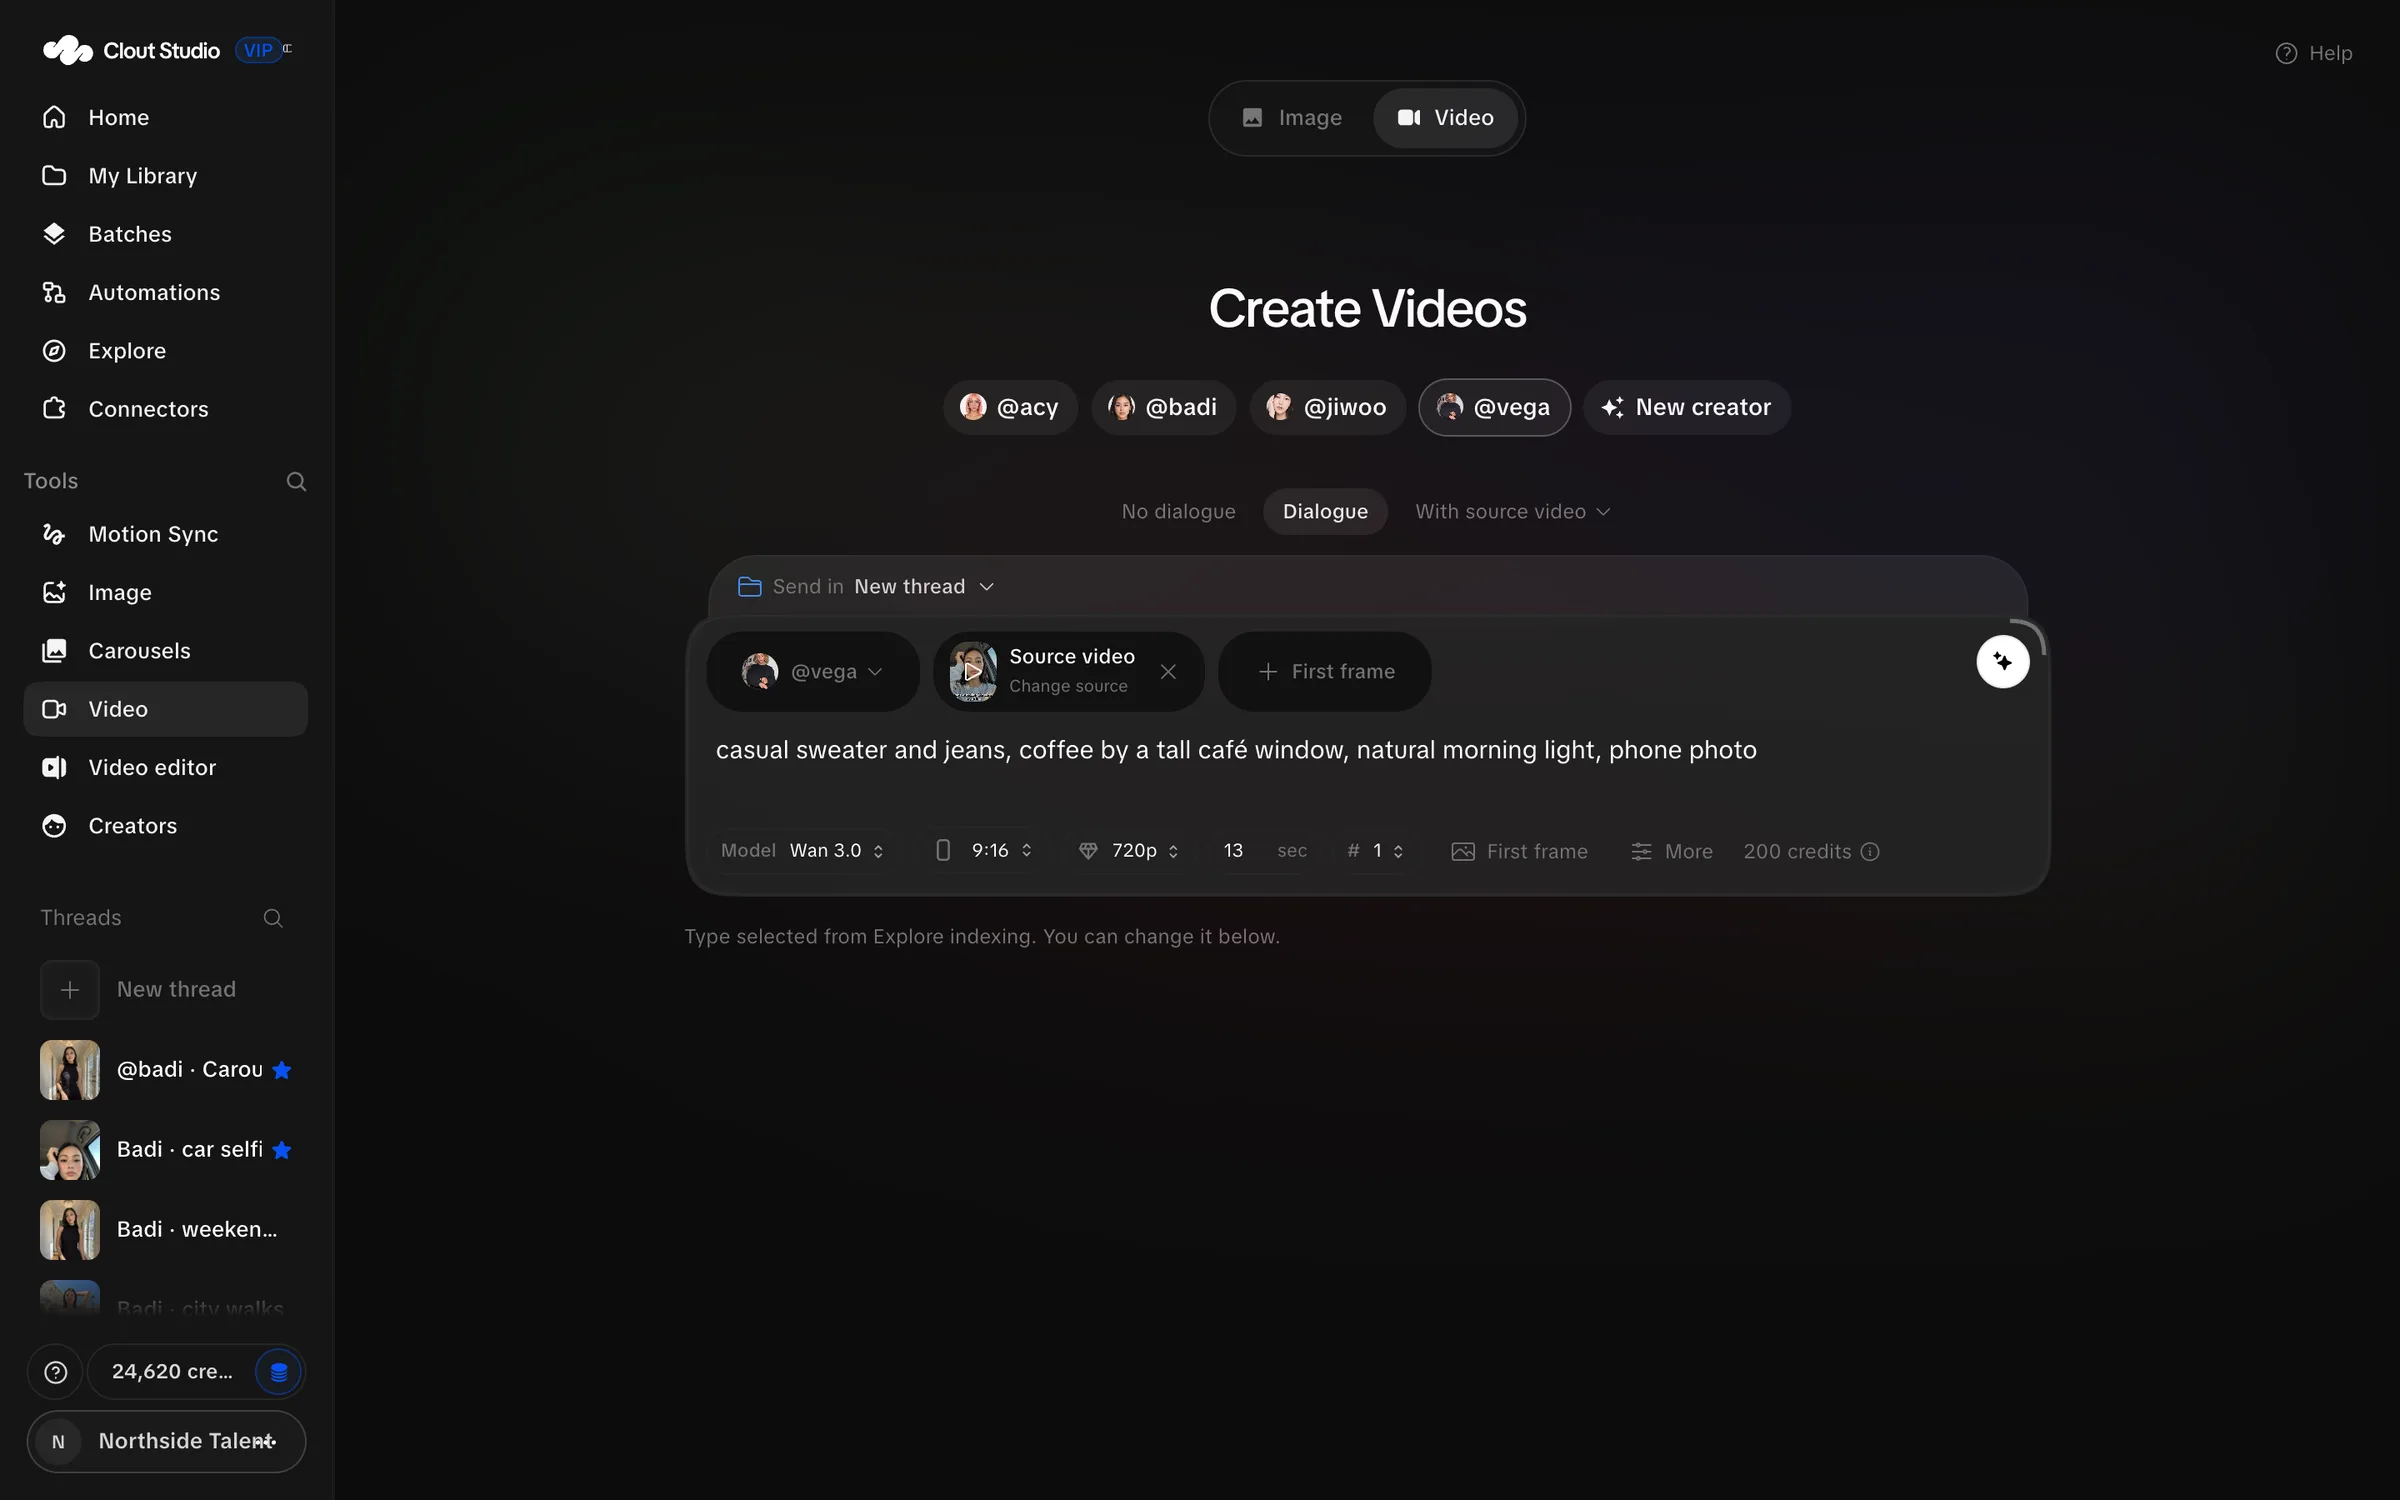Show 200 credits info icon
This screenshot has height=1500, width=2400.
coord(1870,852)
